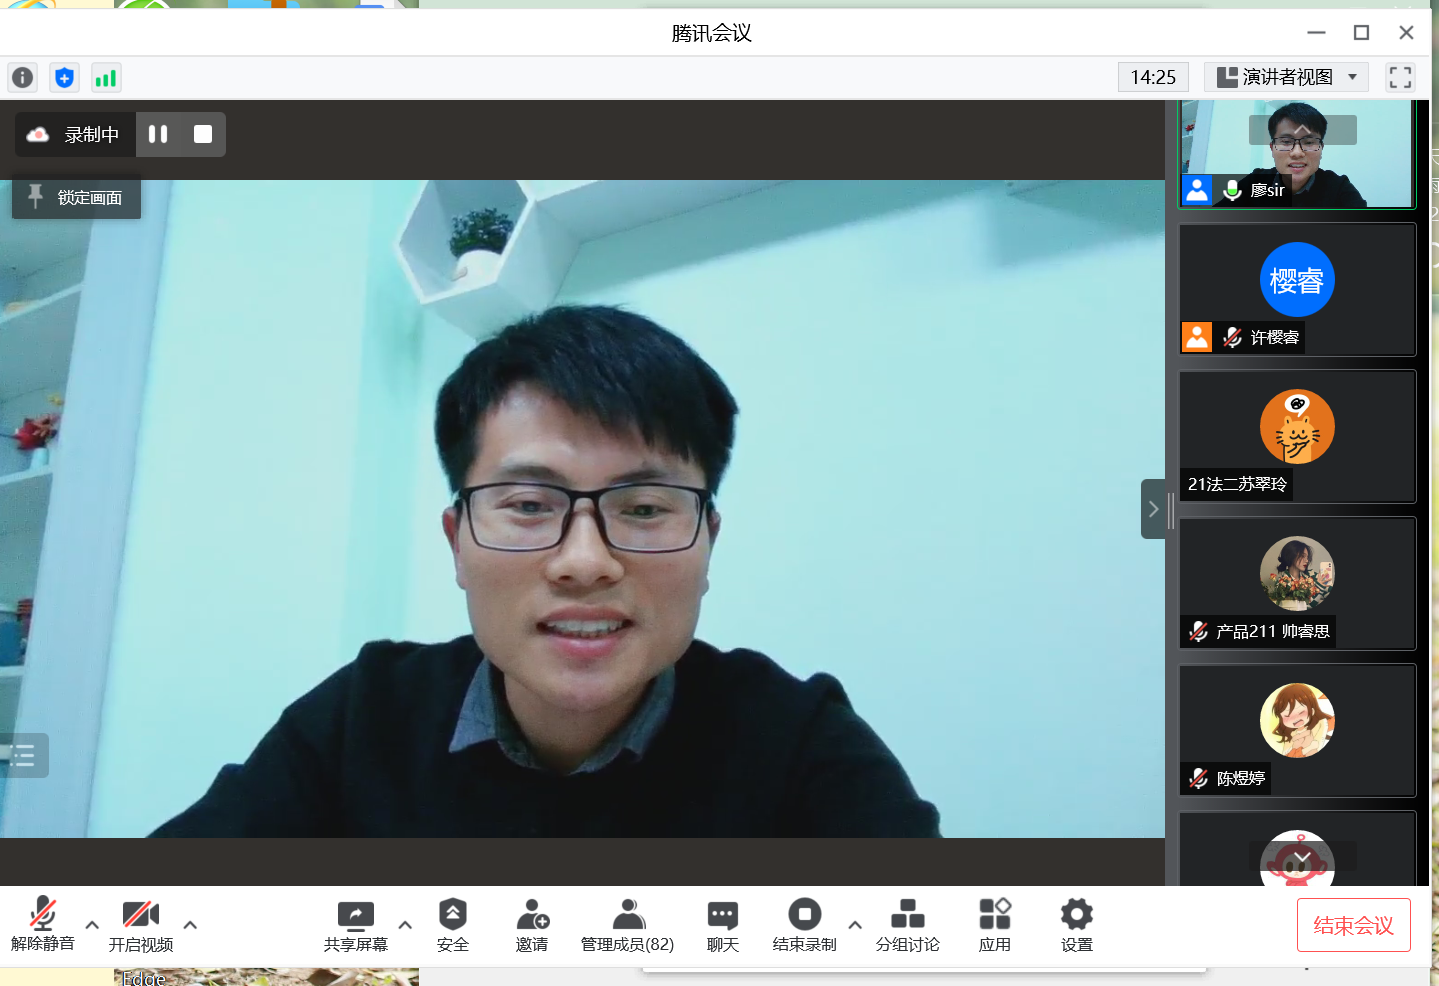
Task: Open 邀请 to invite participants
Action: [x=532, y=925]
